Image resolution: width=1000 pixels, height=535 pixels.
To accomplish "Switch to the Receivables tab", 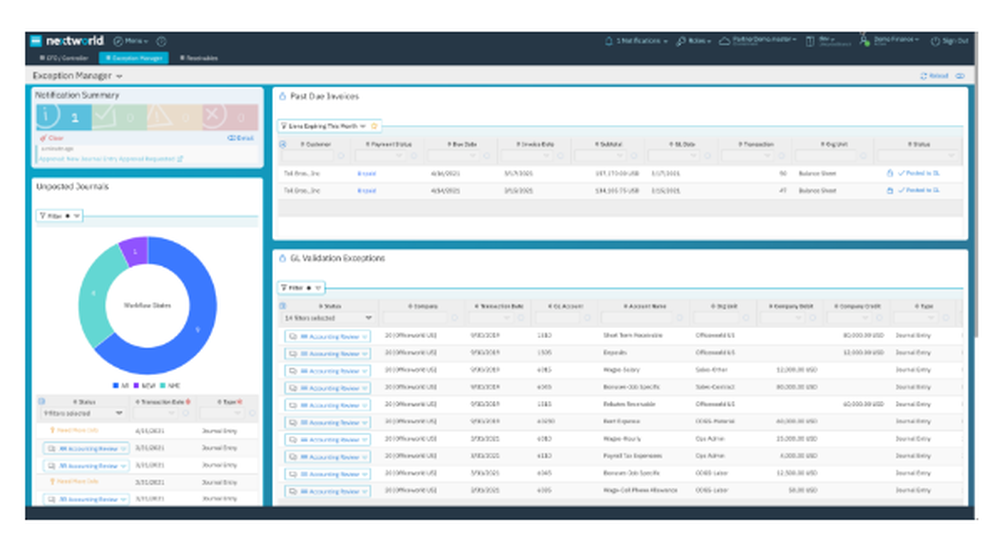I will pyautogui.click(x=199, y=58).
